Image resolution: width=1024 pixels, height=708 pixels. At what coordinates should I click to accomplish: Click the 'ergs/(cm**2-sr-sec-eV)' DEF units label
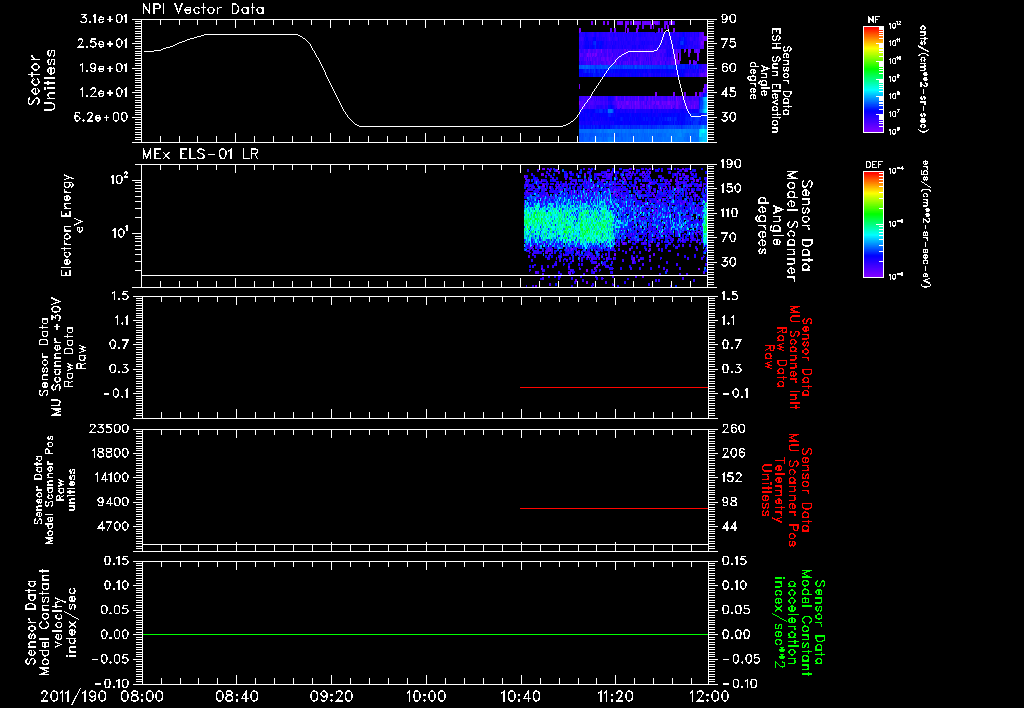click(925, 223)
